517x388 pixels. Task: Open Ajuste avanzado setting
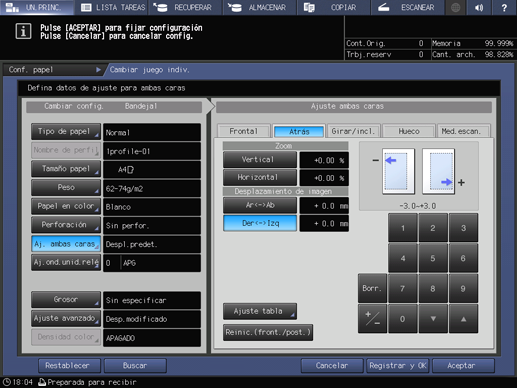tap(66, 318)
